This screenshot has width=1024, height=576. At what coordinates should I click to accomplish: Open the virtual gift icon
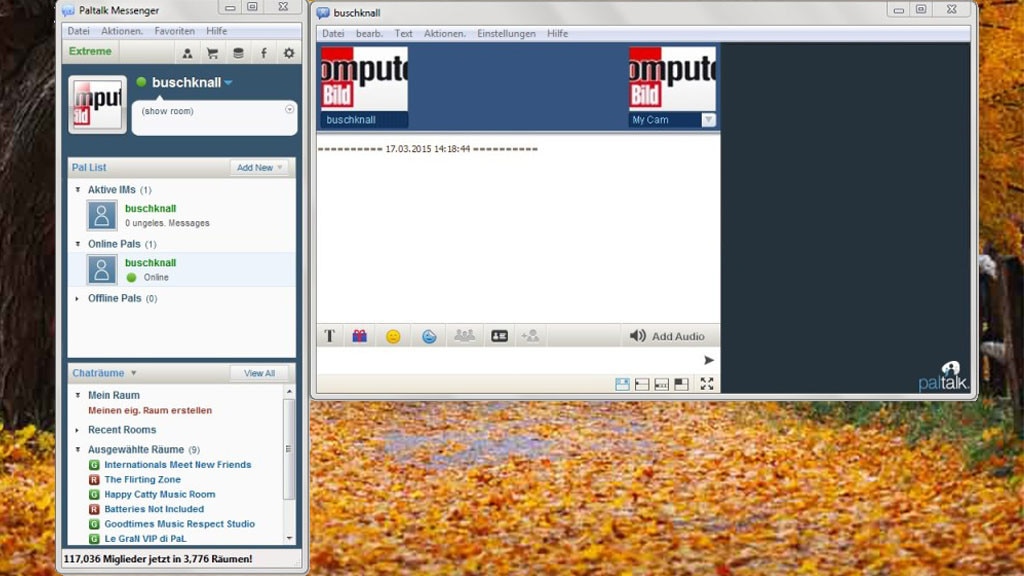pyautogui.click(x=359, y=335)
